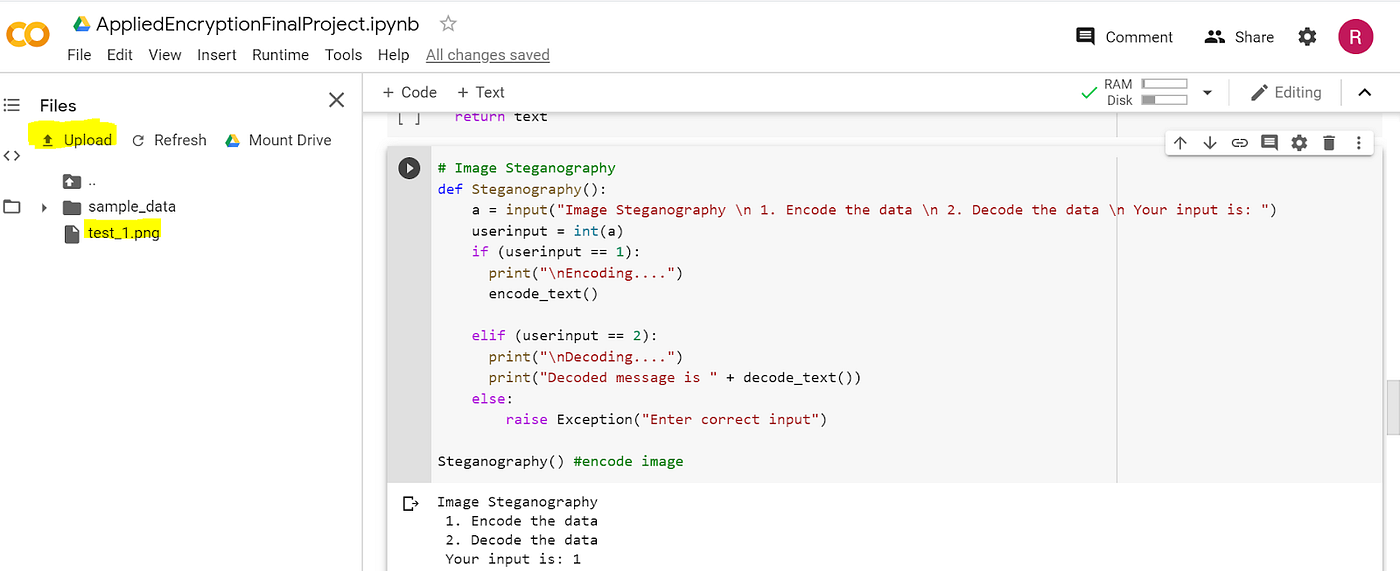Image resolution: width=1400 pixels, height=571 pixels.
Task: Add a comment on the cell
Action: click(x=1269, y=143)
